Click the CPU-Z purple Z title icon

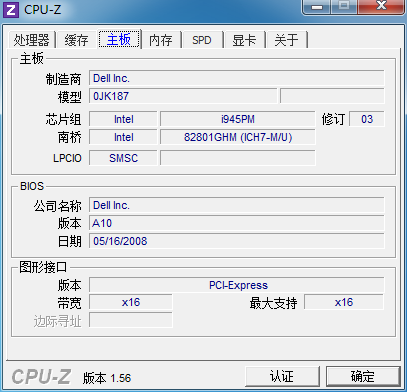coord(11,9)
